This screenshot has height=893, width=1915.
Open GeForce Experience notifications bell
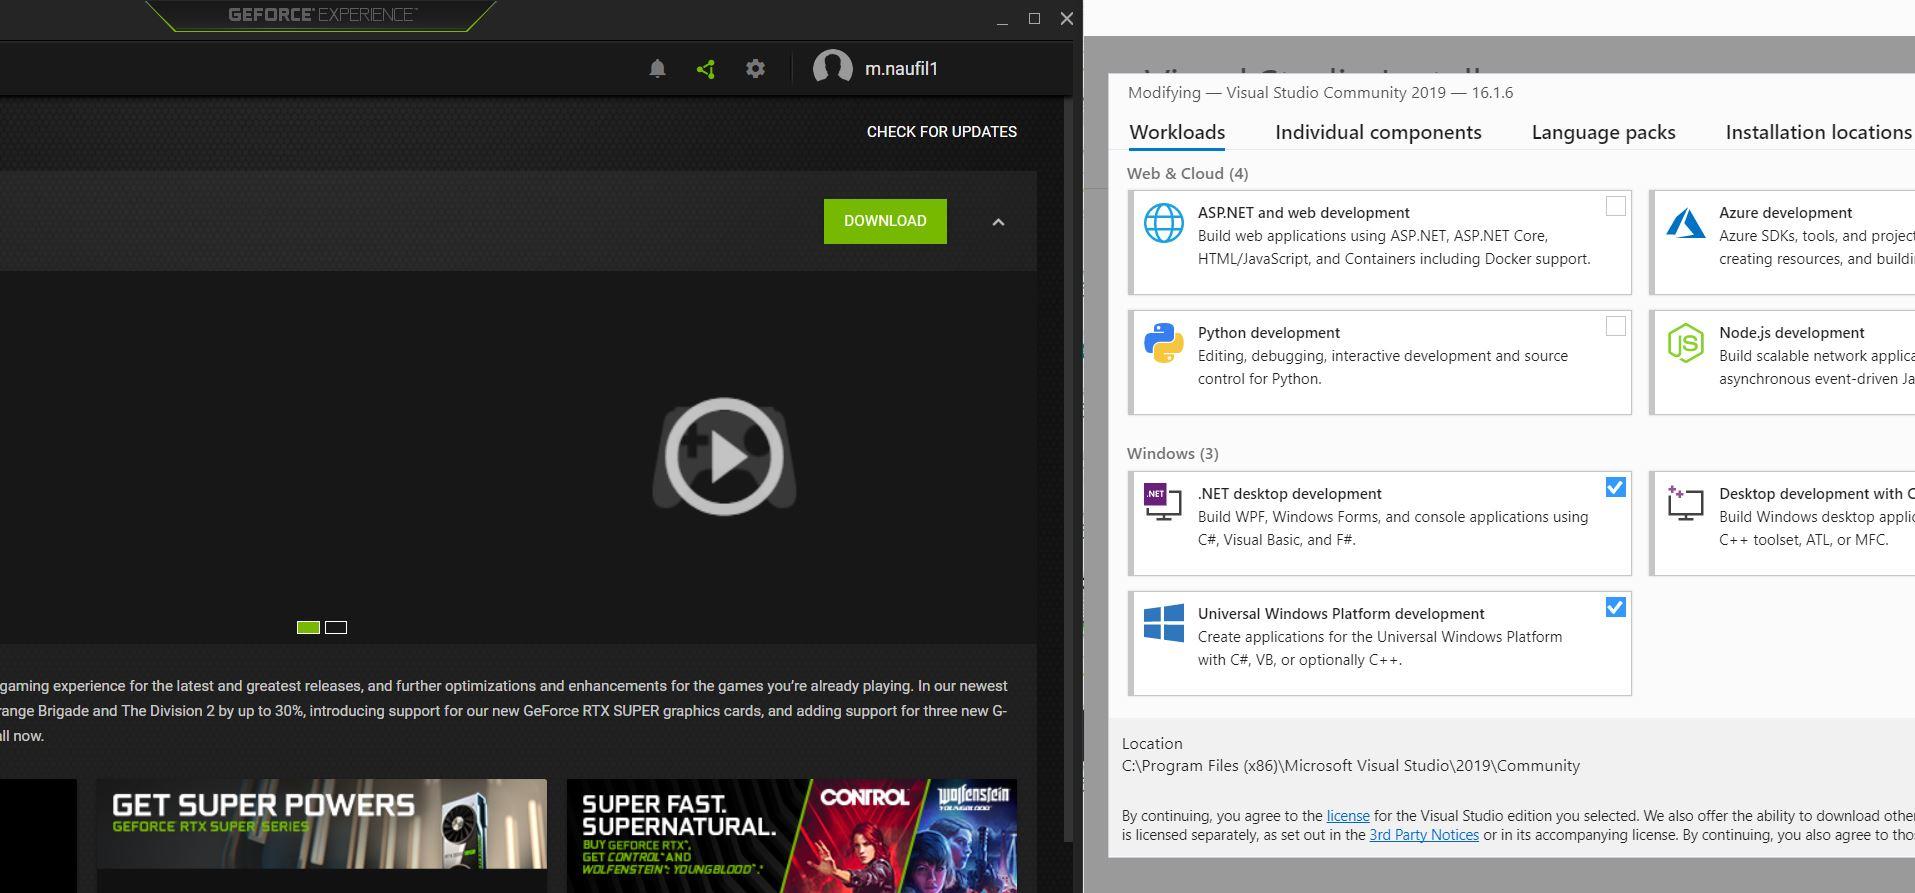point(657,69)
